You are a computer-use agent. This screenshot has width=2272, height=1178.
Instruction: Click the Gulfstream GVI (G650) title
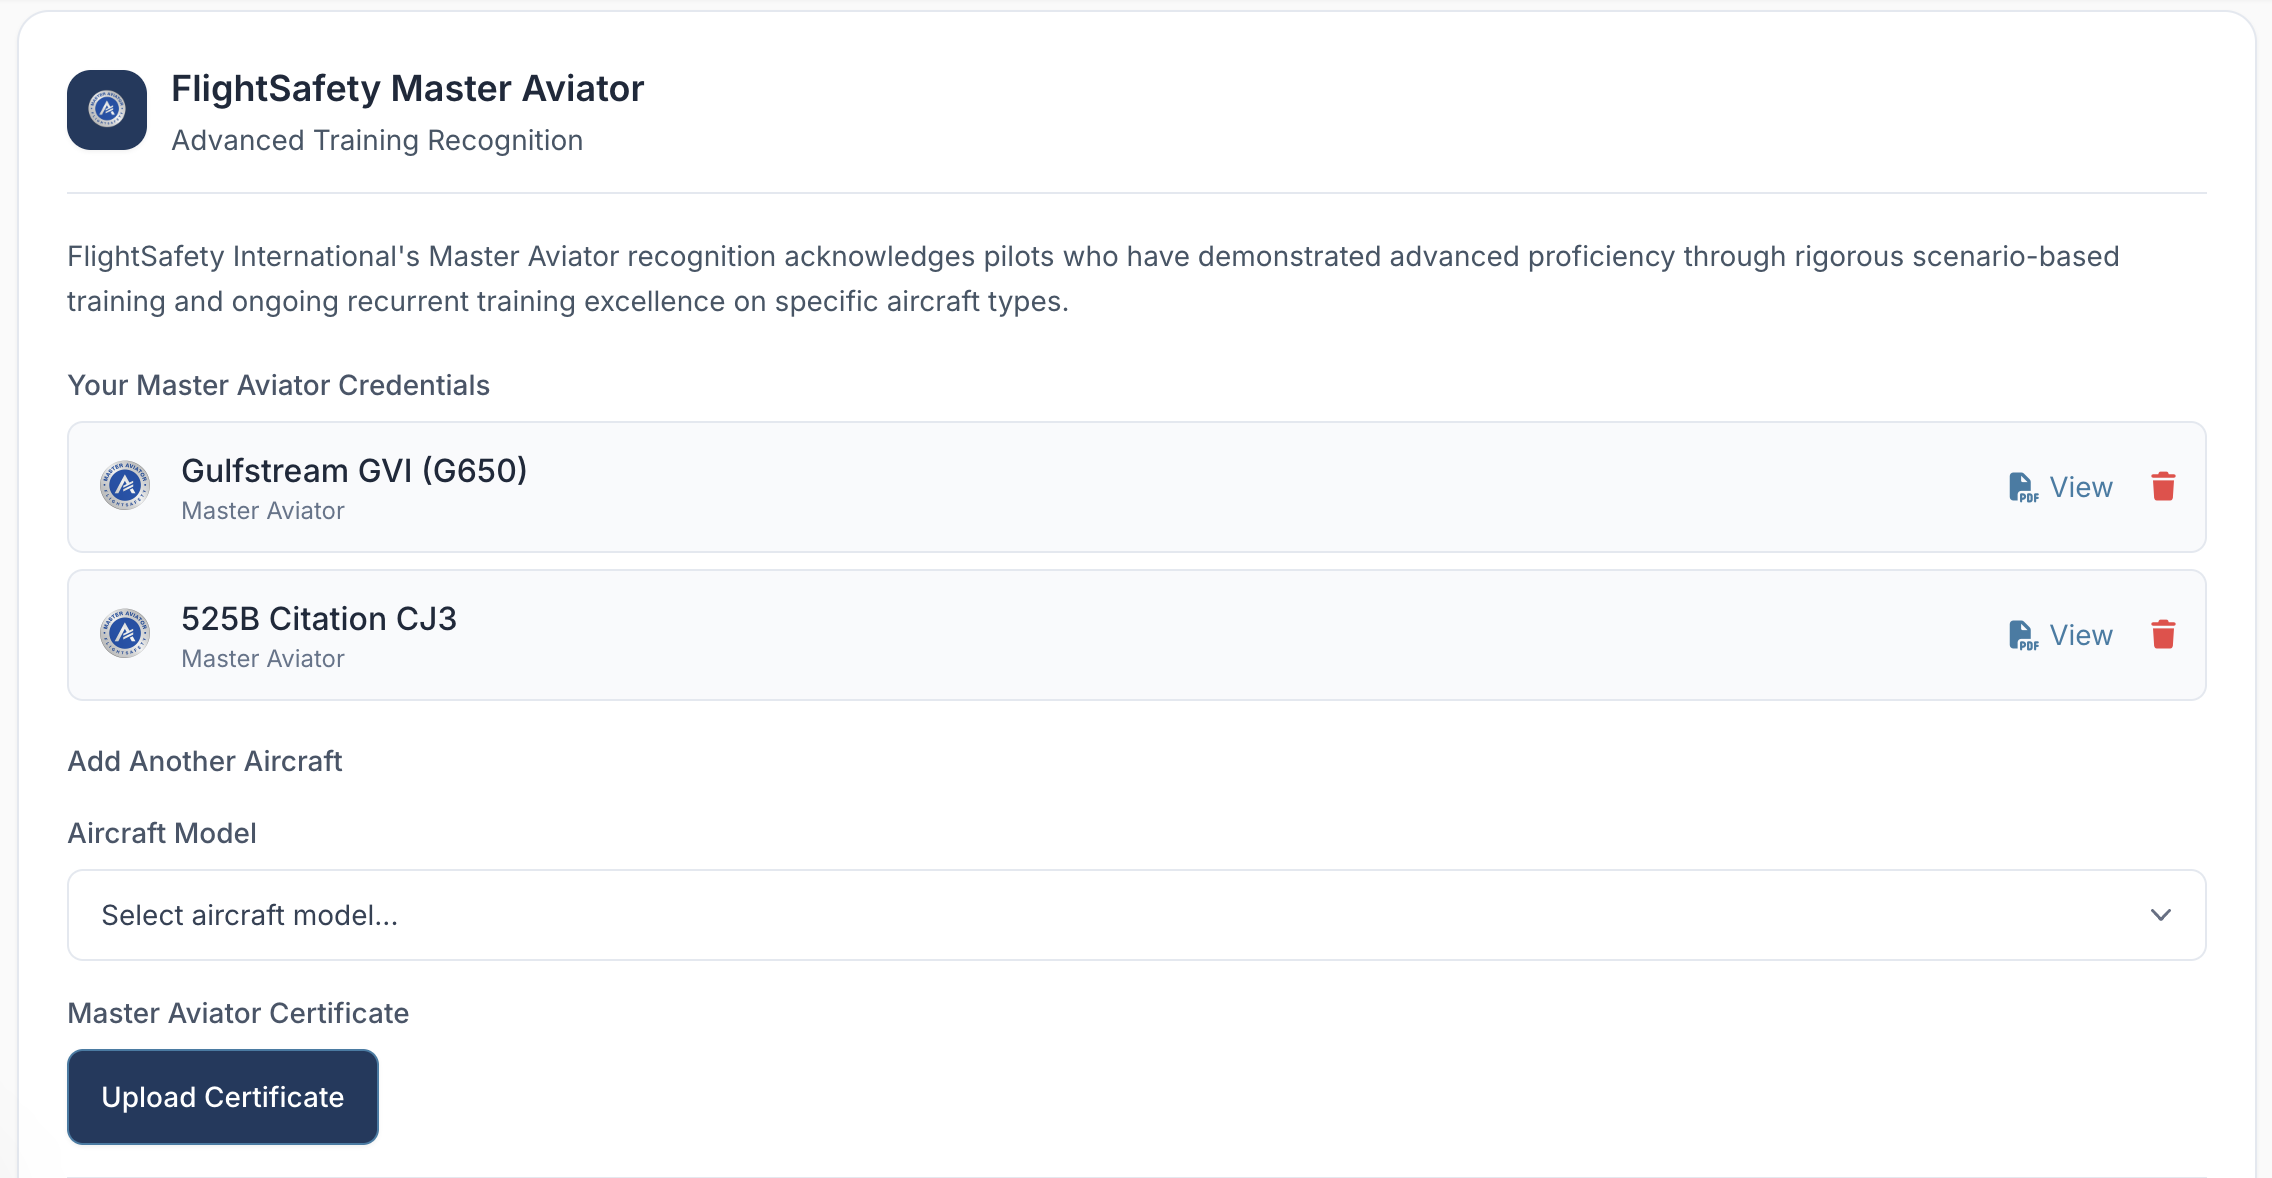[x=354, y=470]
